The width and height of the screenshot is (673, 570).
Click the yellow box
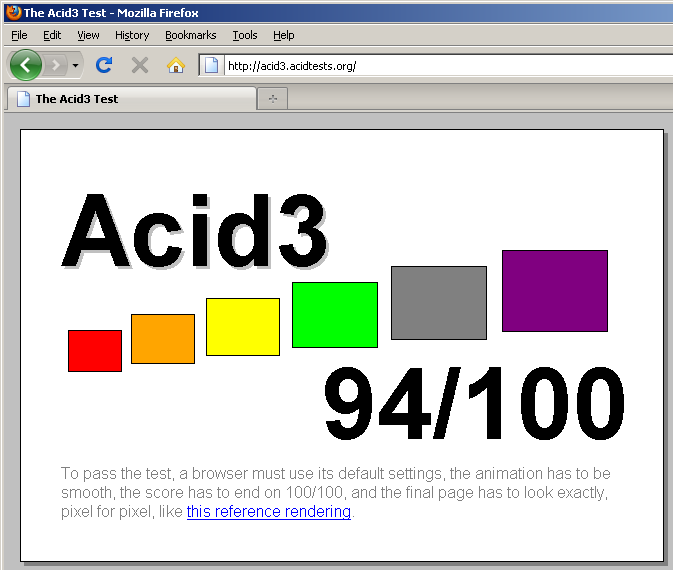pyautogui.click(x=243, y=327)
